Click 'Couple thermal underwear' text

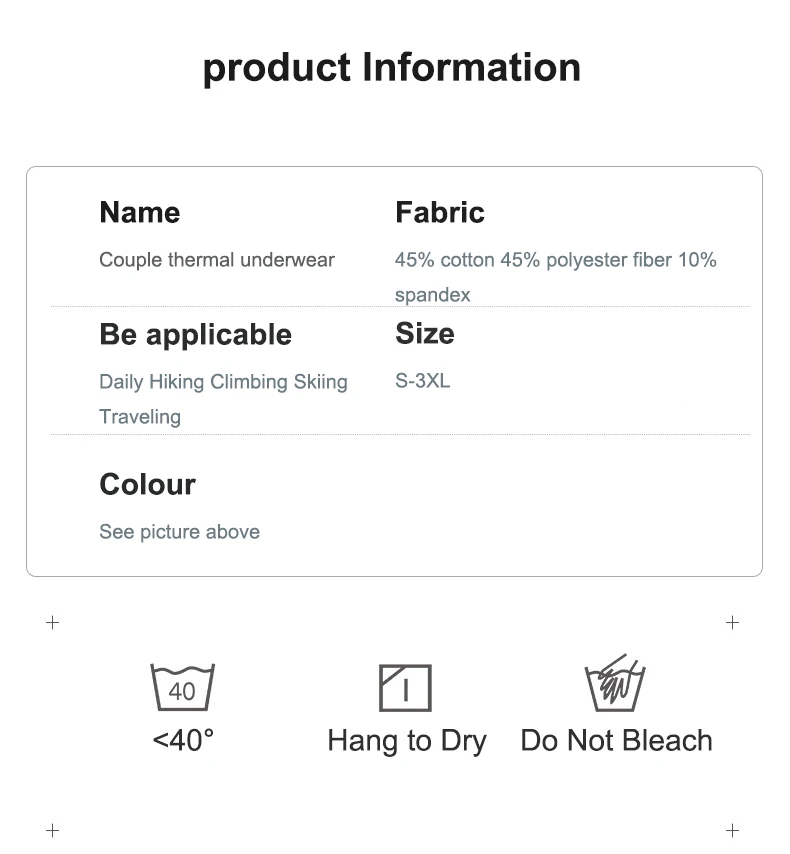216,260
